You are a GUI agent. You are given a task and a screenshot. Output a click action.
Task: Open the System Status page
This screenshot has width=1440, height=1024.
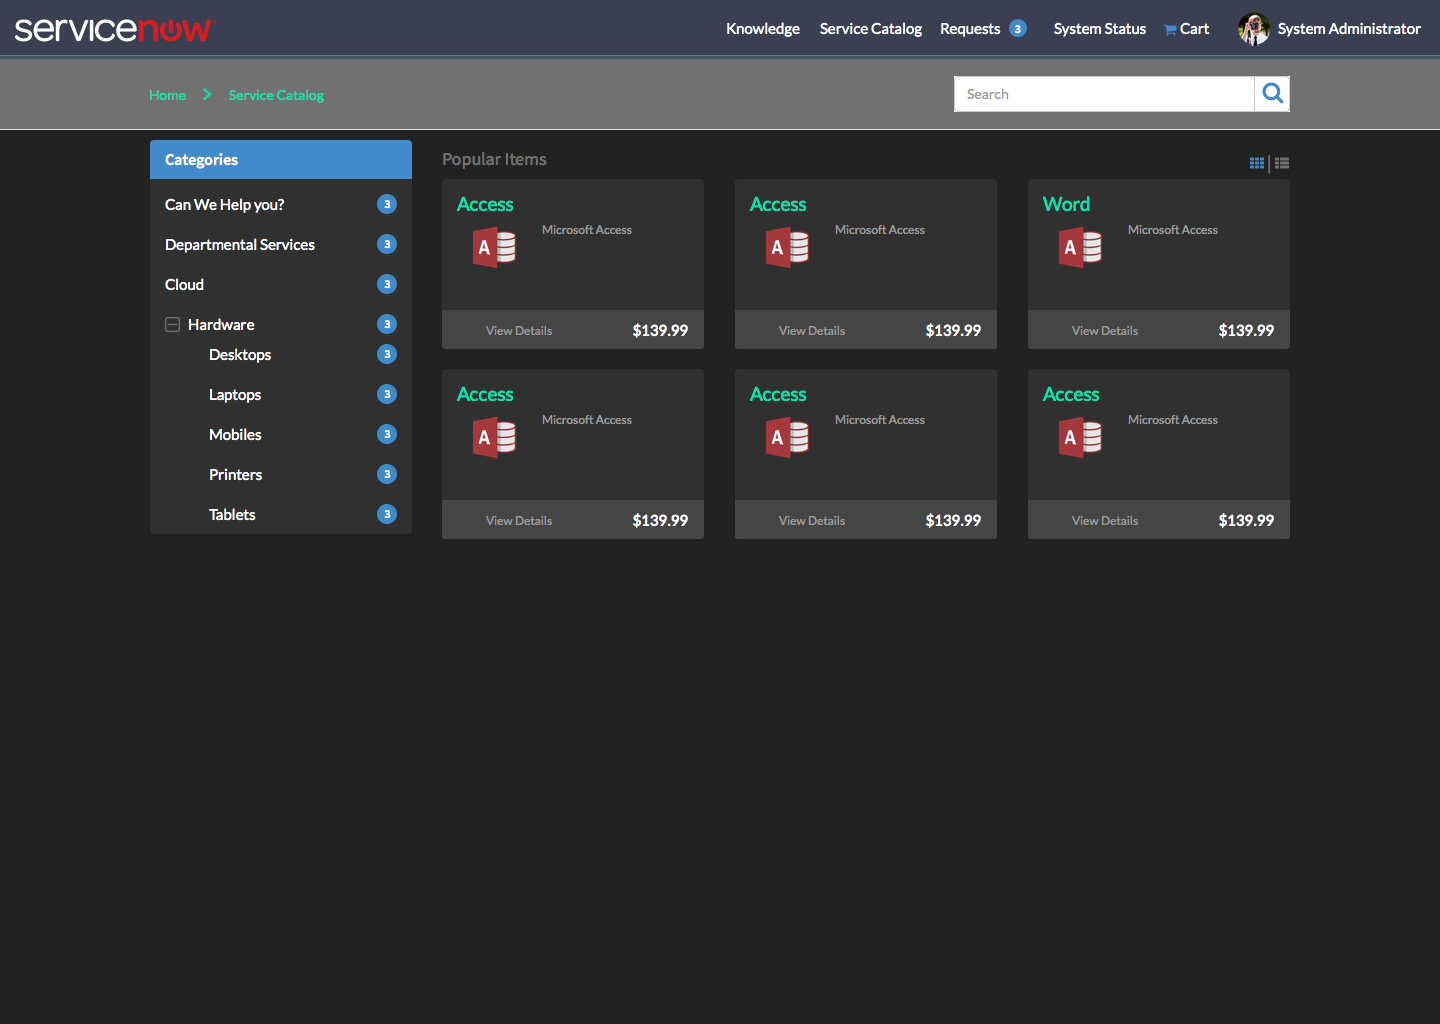coord(1099,29)
